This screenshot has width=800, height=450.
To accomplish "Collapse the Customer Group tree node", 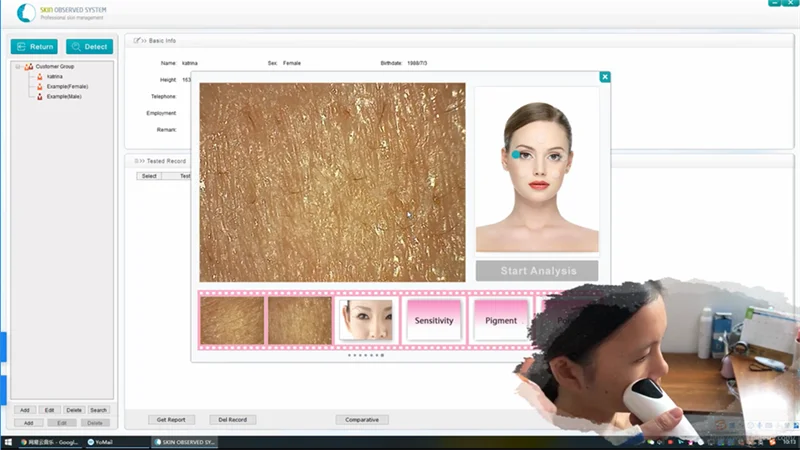I will click(18, 66).
